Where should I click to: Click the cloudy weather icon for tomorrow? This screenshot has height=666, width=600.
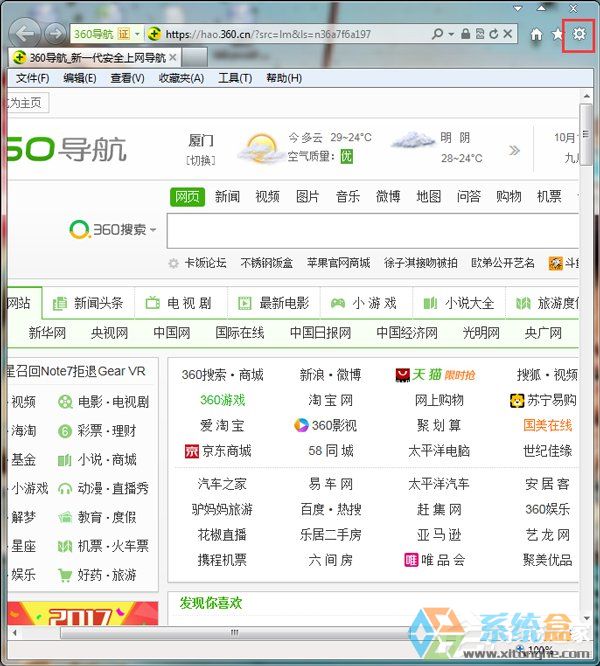click(x=412, y=140)
